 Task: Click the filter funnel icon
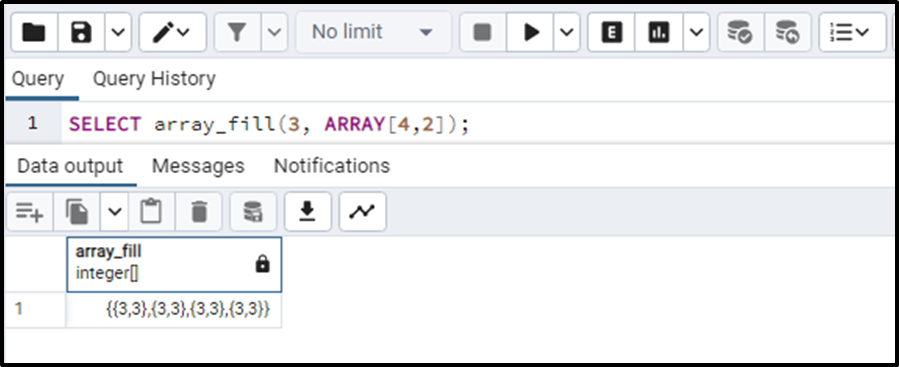pyautogui.click(x=237, y=32)
